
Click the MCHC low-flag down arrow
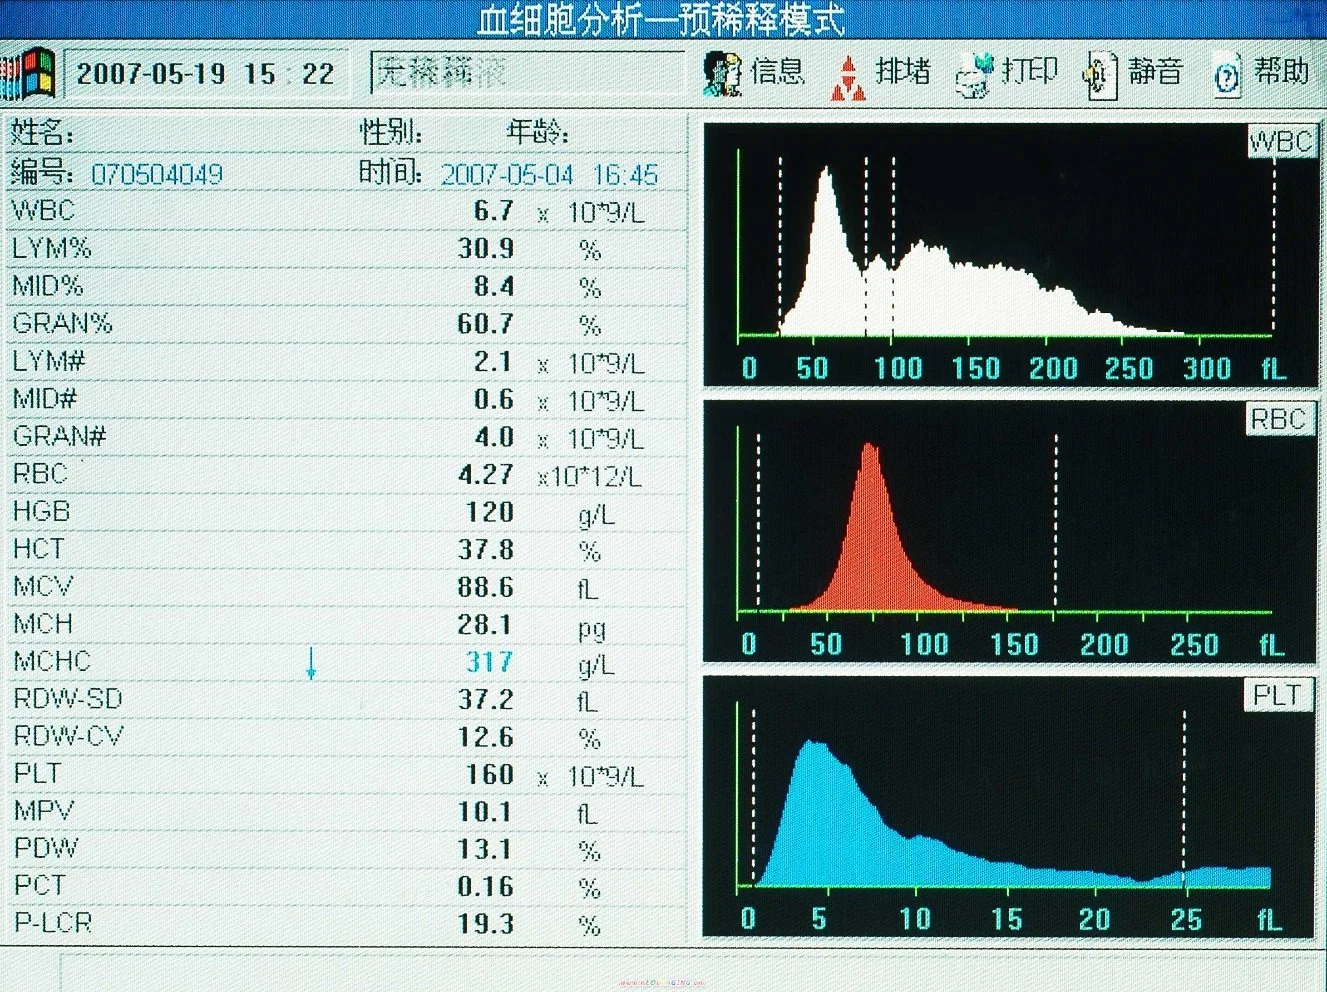click(x=311, y=664)
